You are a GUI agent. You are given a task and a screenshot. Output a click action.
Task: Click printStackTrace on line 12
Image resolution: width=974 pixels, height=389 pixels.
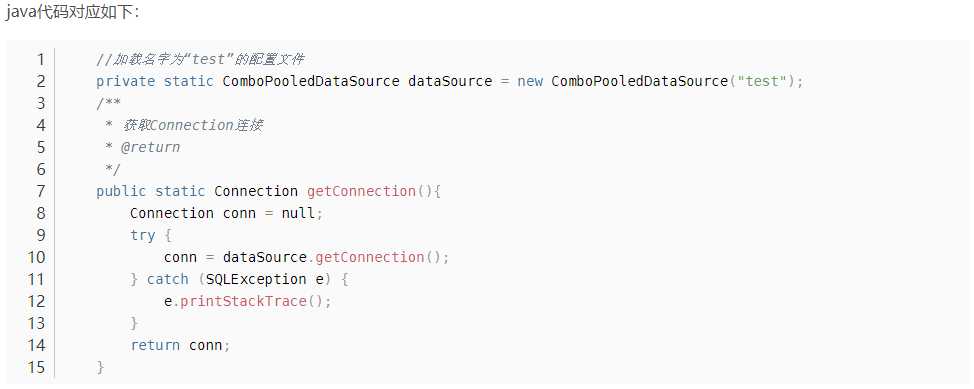tap(244, 301)
